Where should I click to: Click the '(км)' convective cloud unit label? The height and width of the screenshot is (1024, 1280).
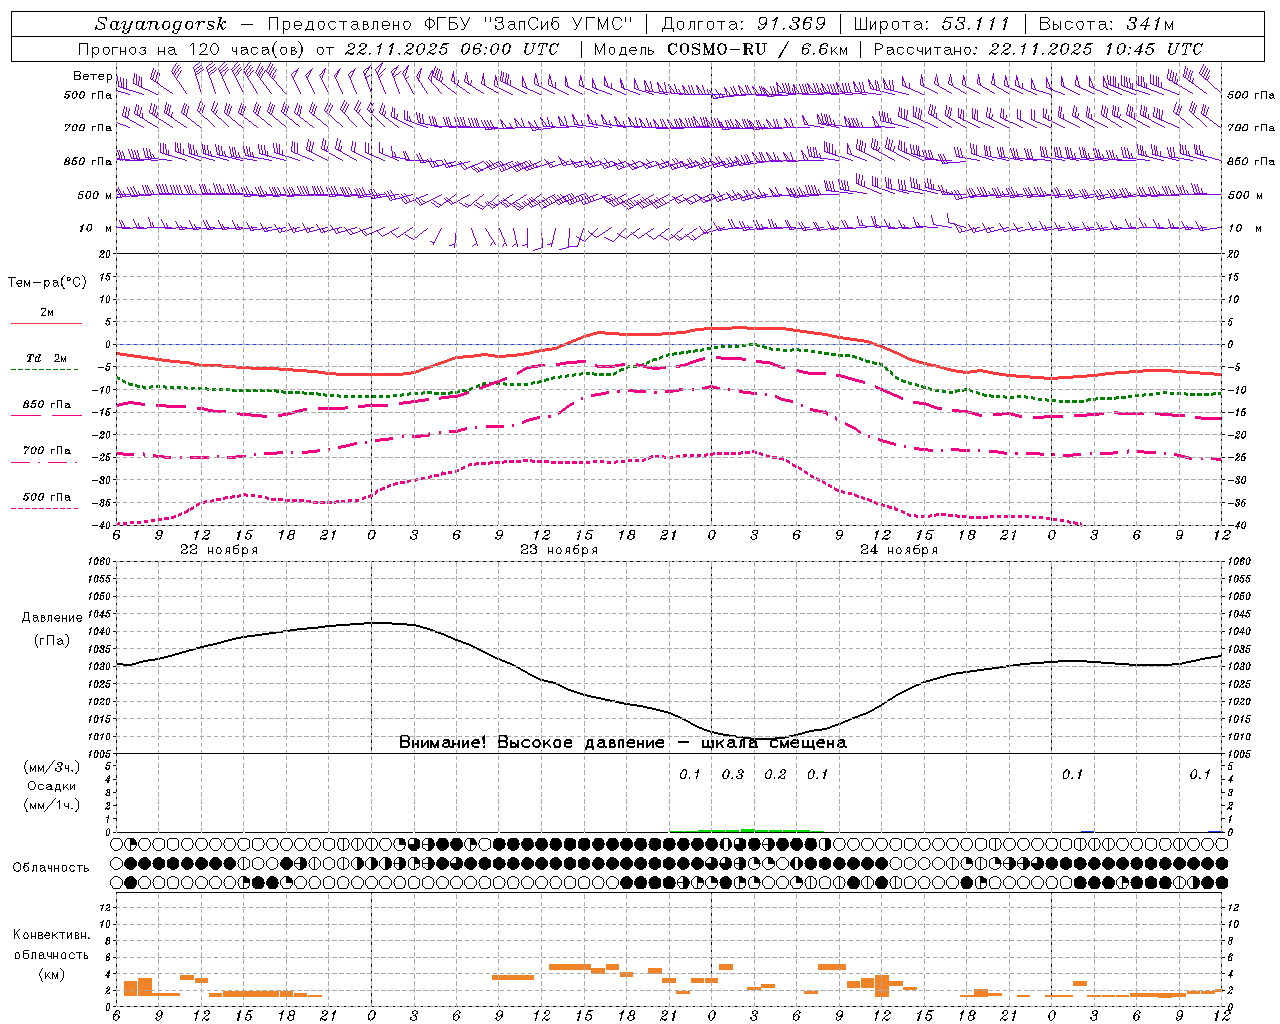click(52, 974)
